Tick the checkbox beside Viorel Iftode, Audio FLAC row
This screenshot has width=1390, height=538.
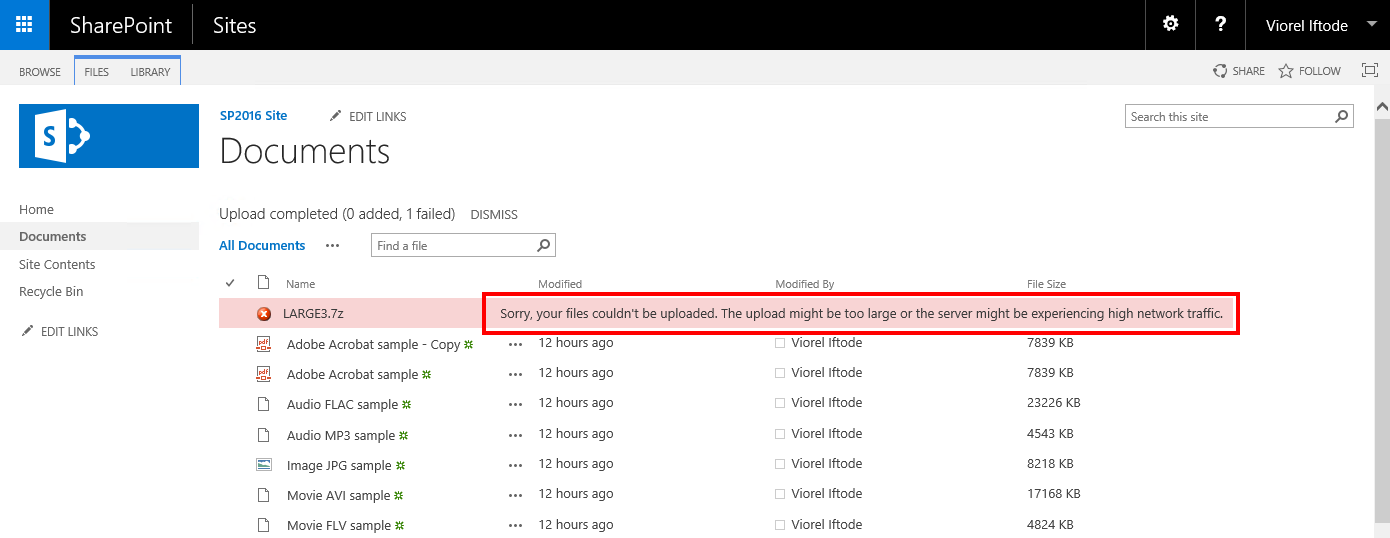tap(781, 403)
